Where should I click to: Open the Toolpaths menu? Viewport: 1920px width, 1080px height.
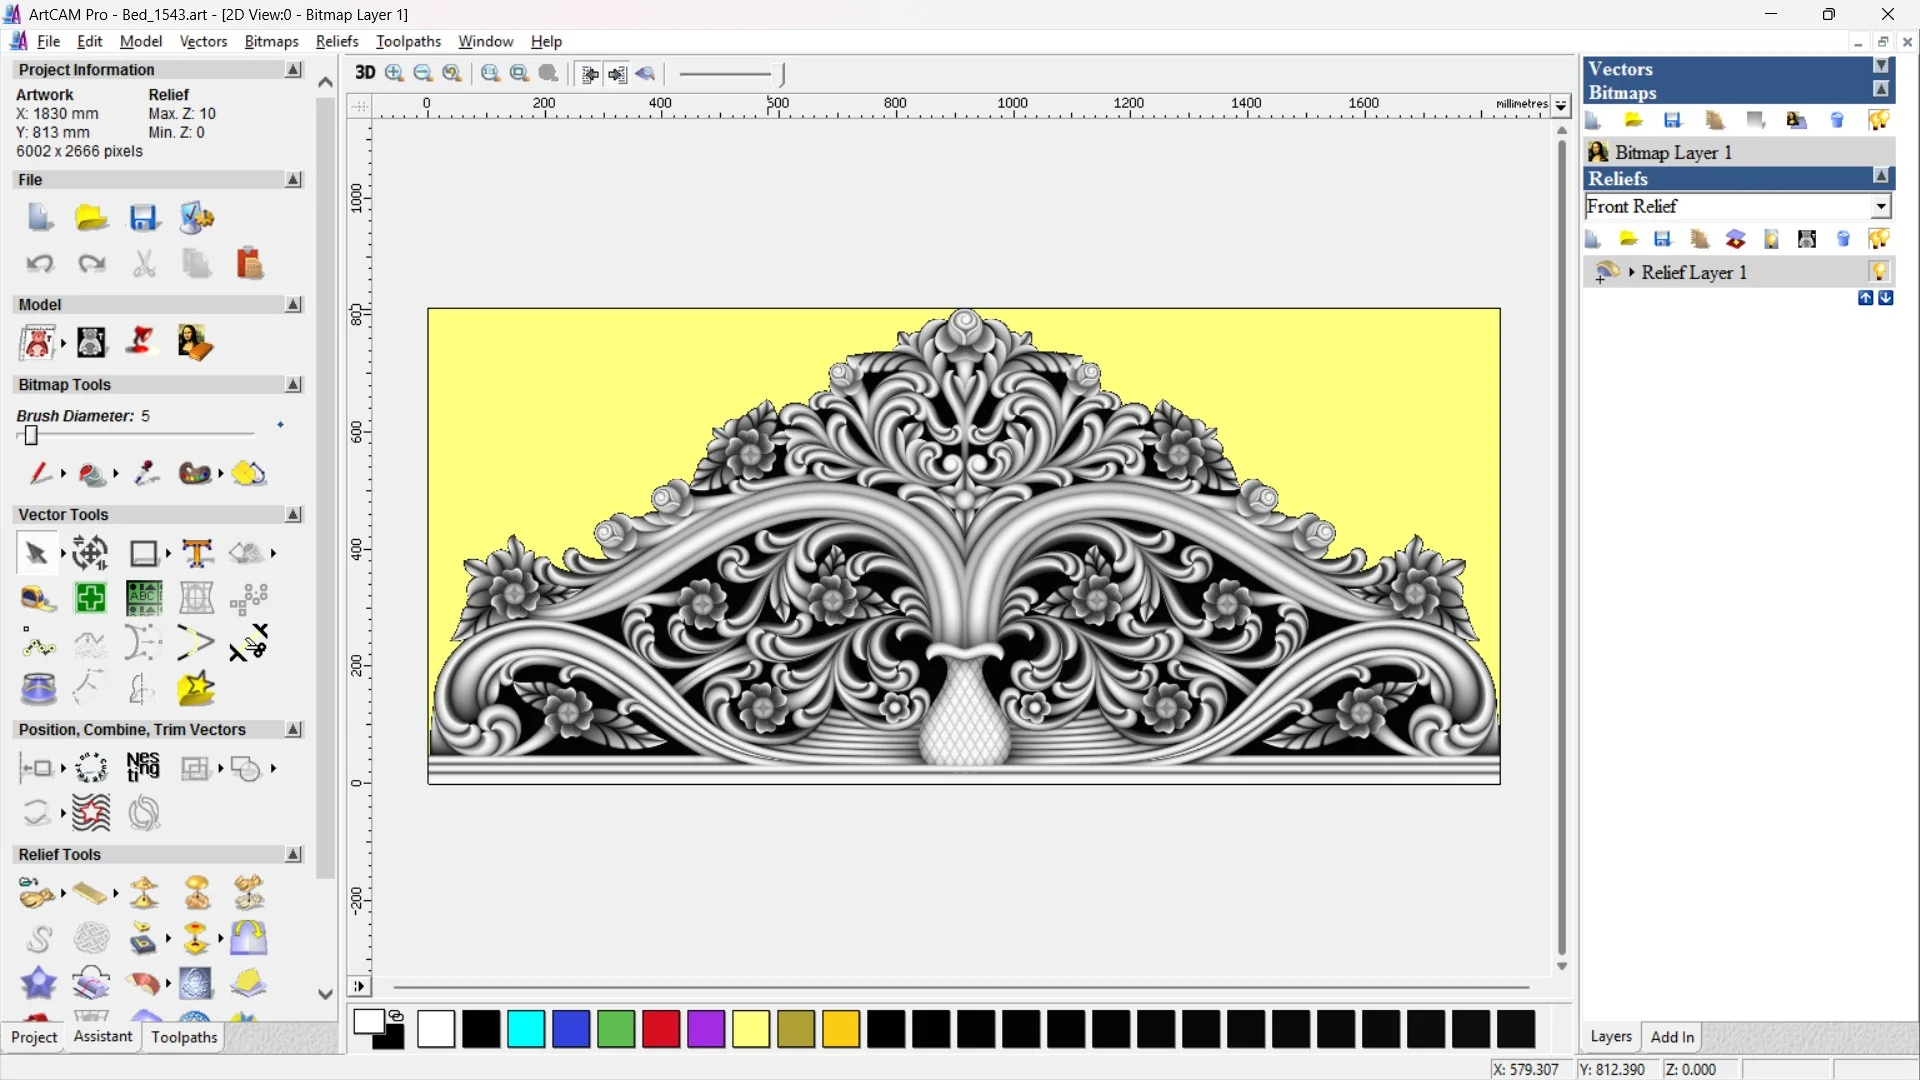(408, 41)
